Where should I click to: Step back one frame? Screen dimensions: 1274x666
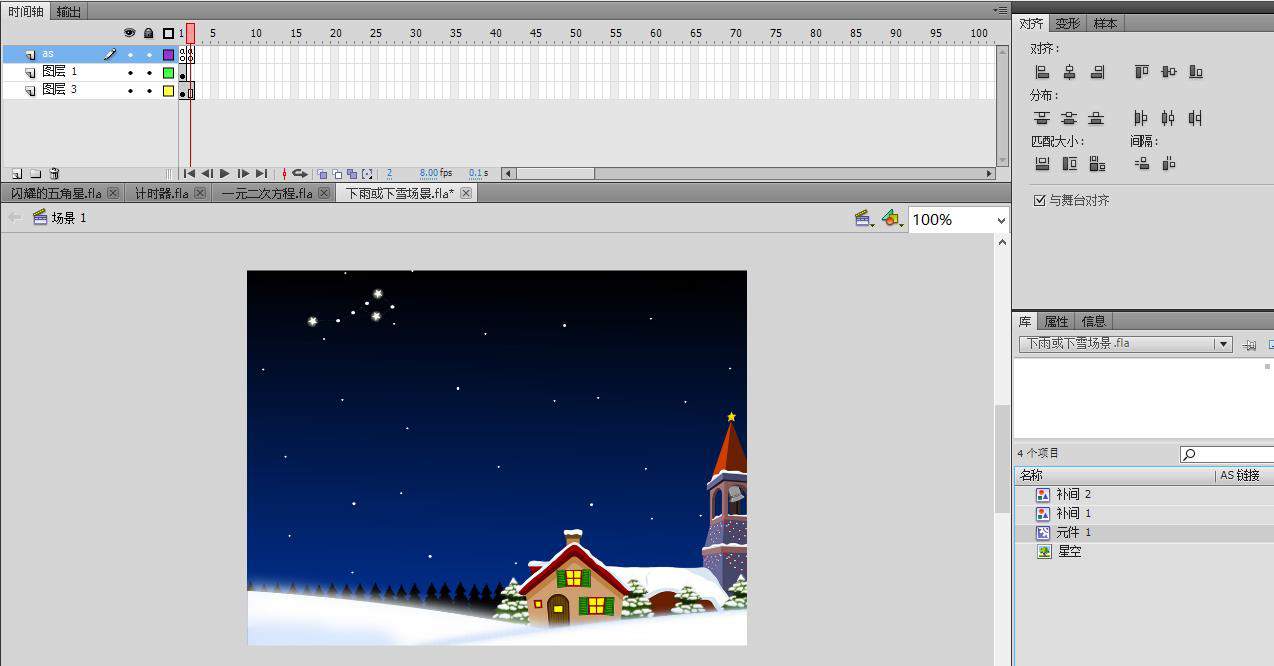pos(207,174)
